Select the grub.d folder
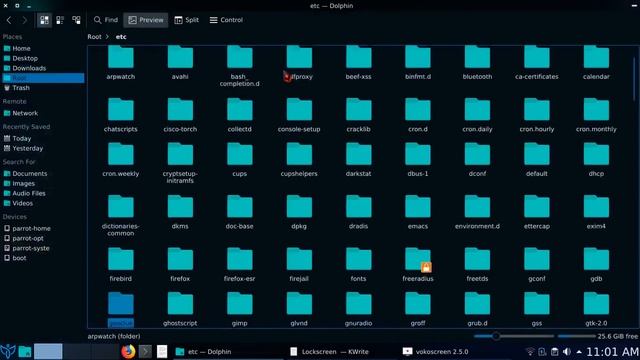 pos(477,309)
